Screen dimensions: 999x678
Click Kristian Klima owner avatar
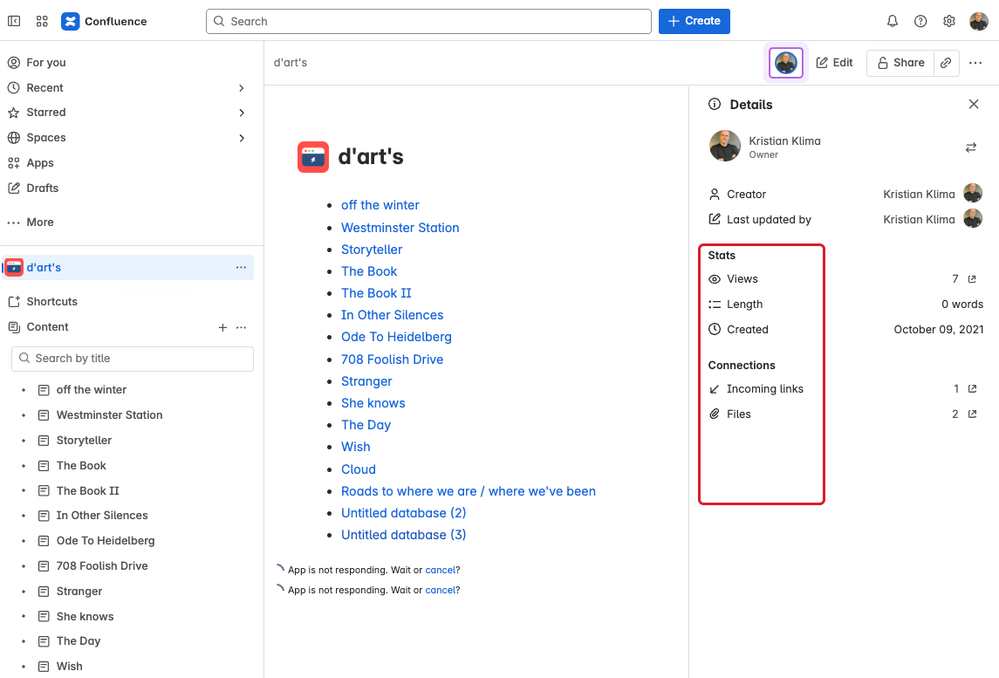[x=725, y=146]
